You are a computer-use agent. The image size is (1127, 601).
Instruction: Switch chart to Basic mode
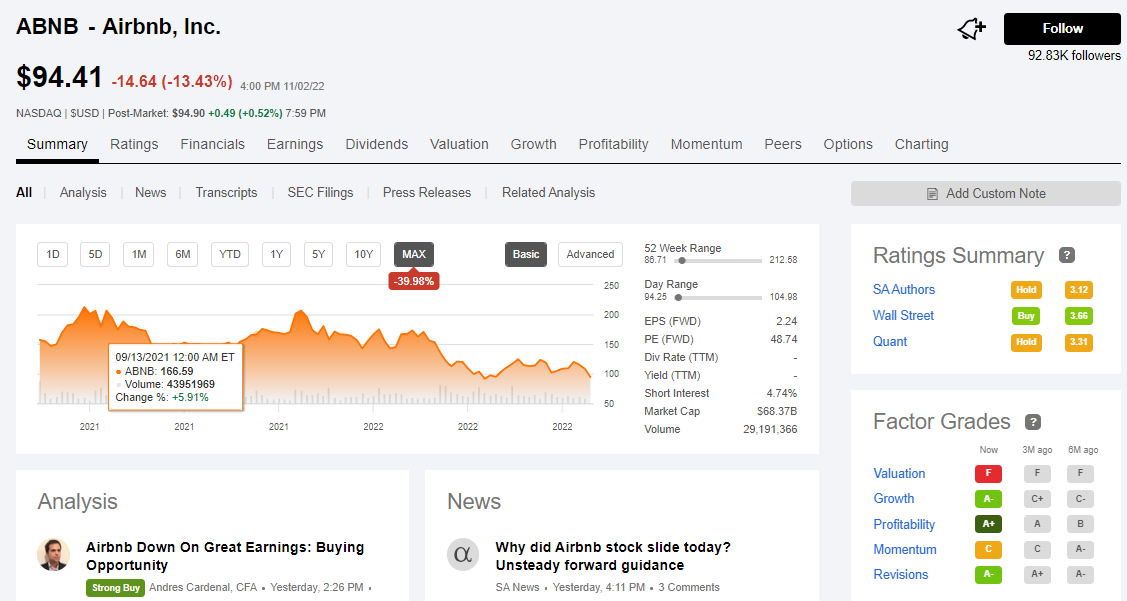point(526,254)
